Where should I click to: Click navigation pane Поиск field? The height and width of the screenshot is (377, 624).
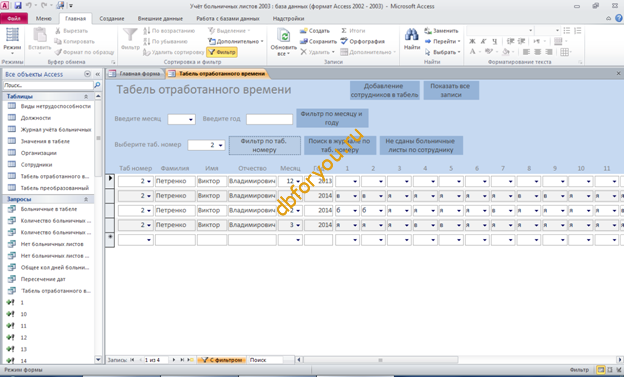48,85
